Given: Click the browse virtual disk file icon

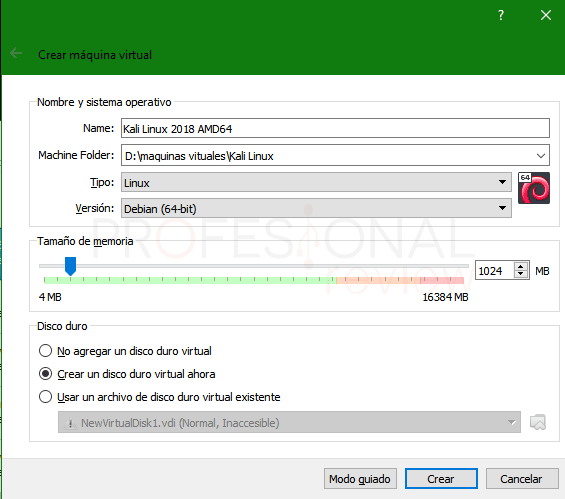Looking at the screenshot, I should point(538,422).
